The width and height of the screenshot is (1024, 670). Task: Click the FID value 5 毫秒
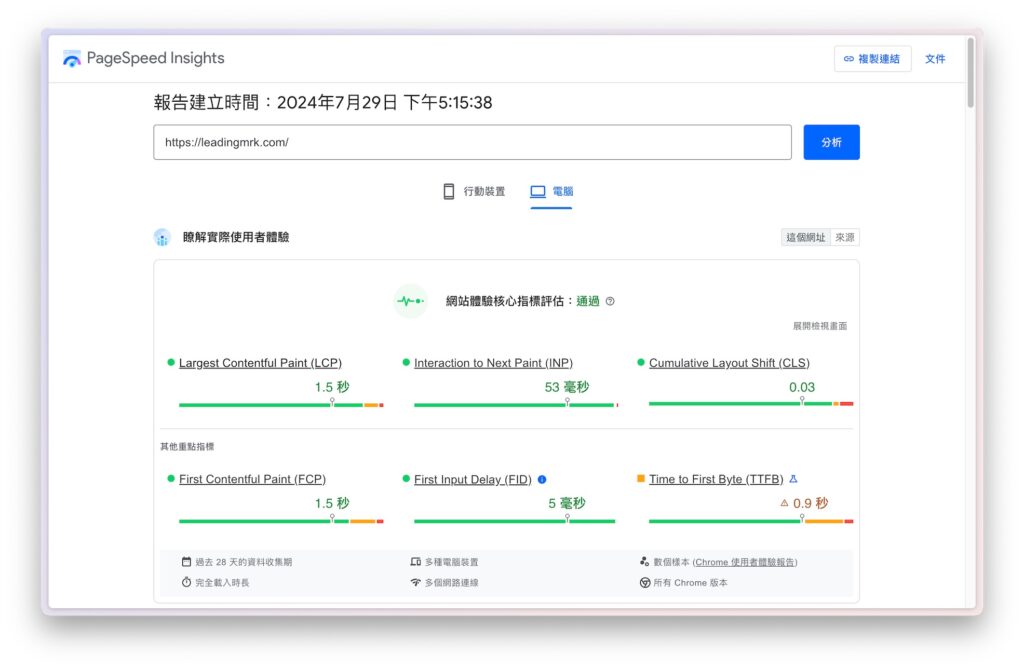(x=567, y=503)
